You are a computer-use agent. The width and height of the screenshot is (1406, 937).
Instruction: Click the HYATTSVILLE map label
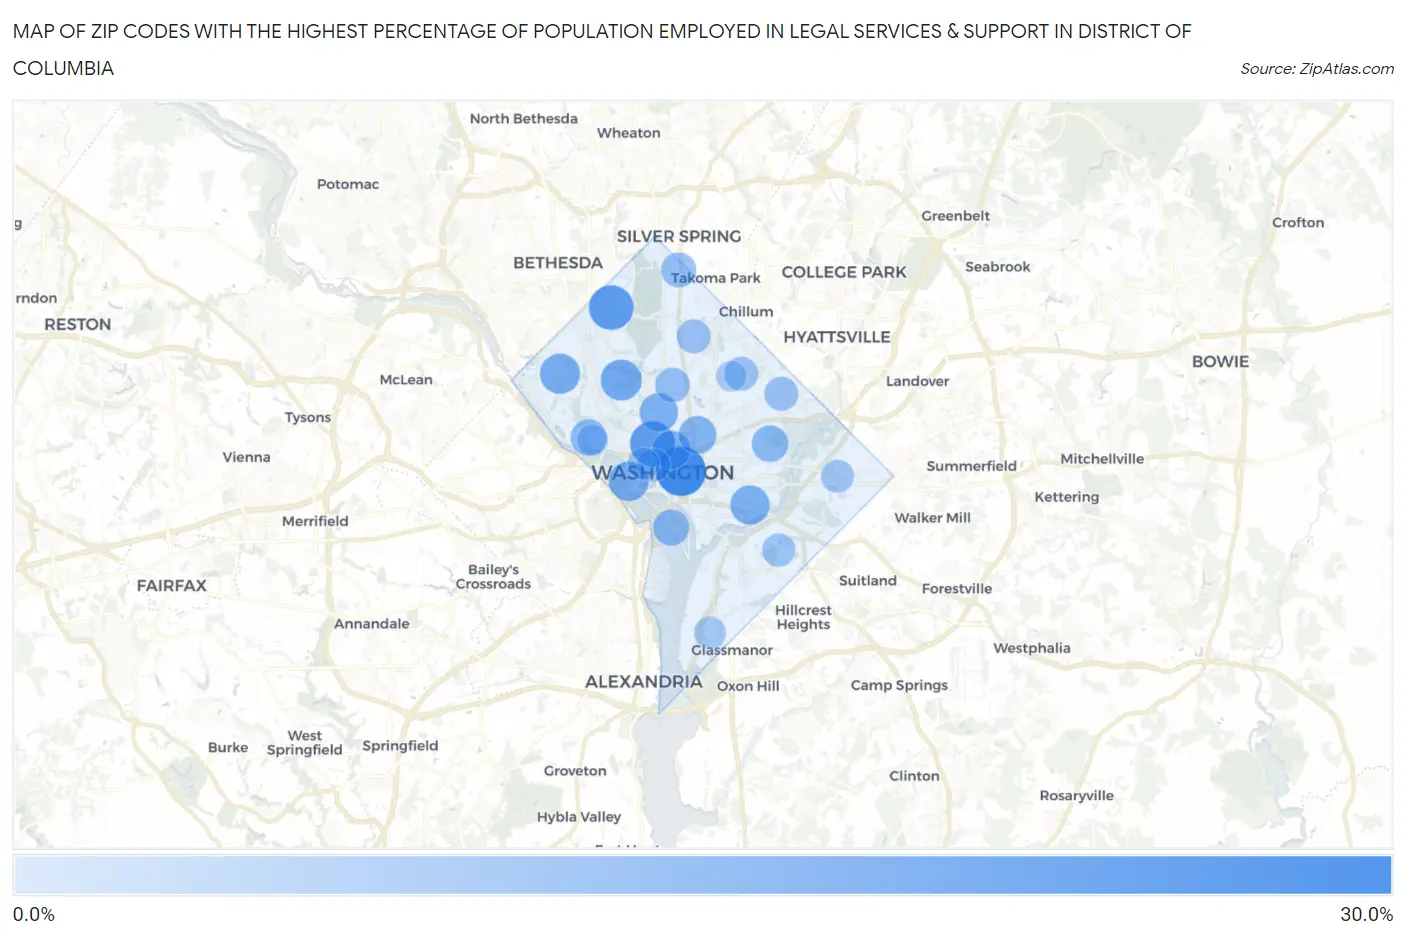click(x=837, y=337)
